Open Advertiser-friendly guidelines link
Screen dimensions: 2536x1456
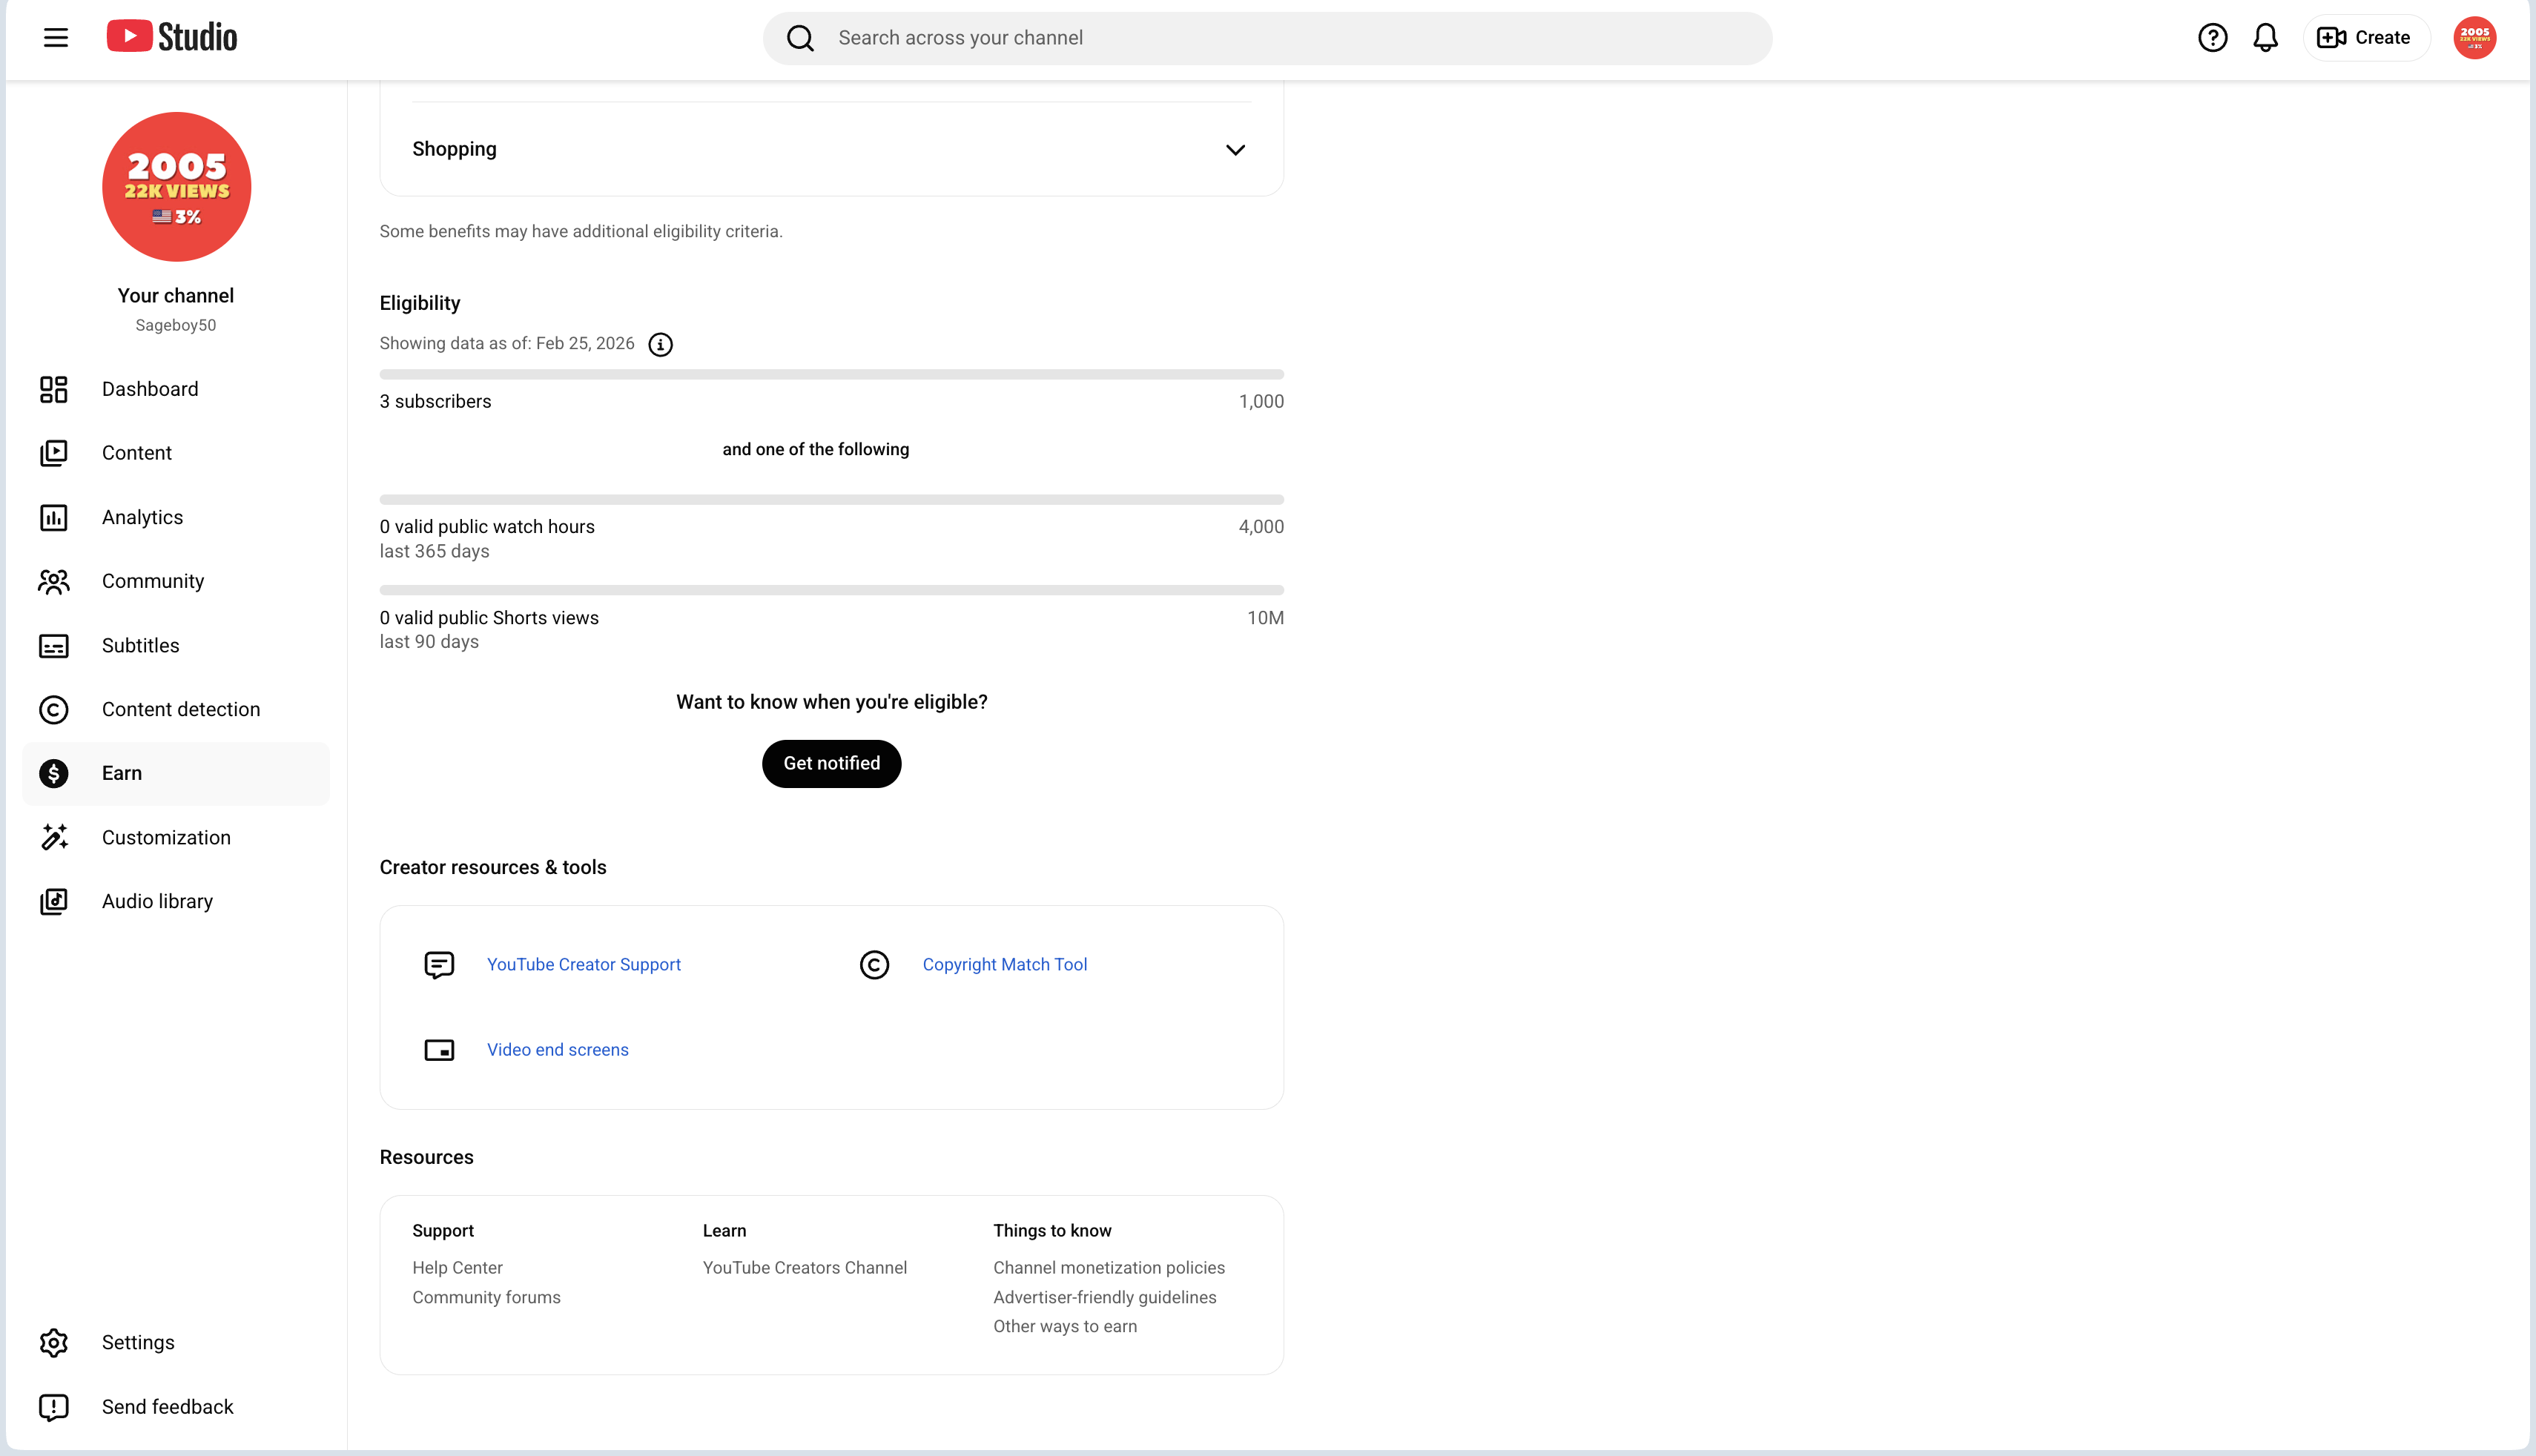1104,1297
